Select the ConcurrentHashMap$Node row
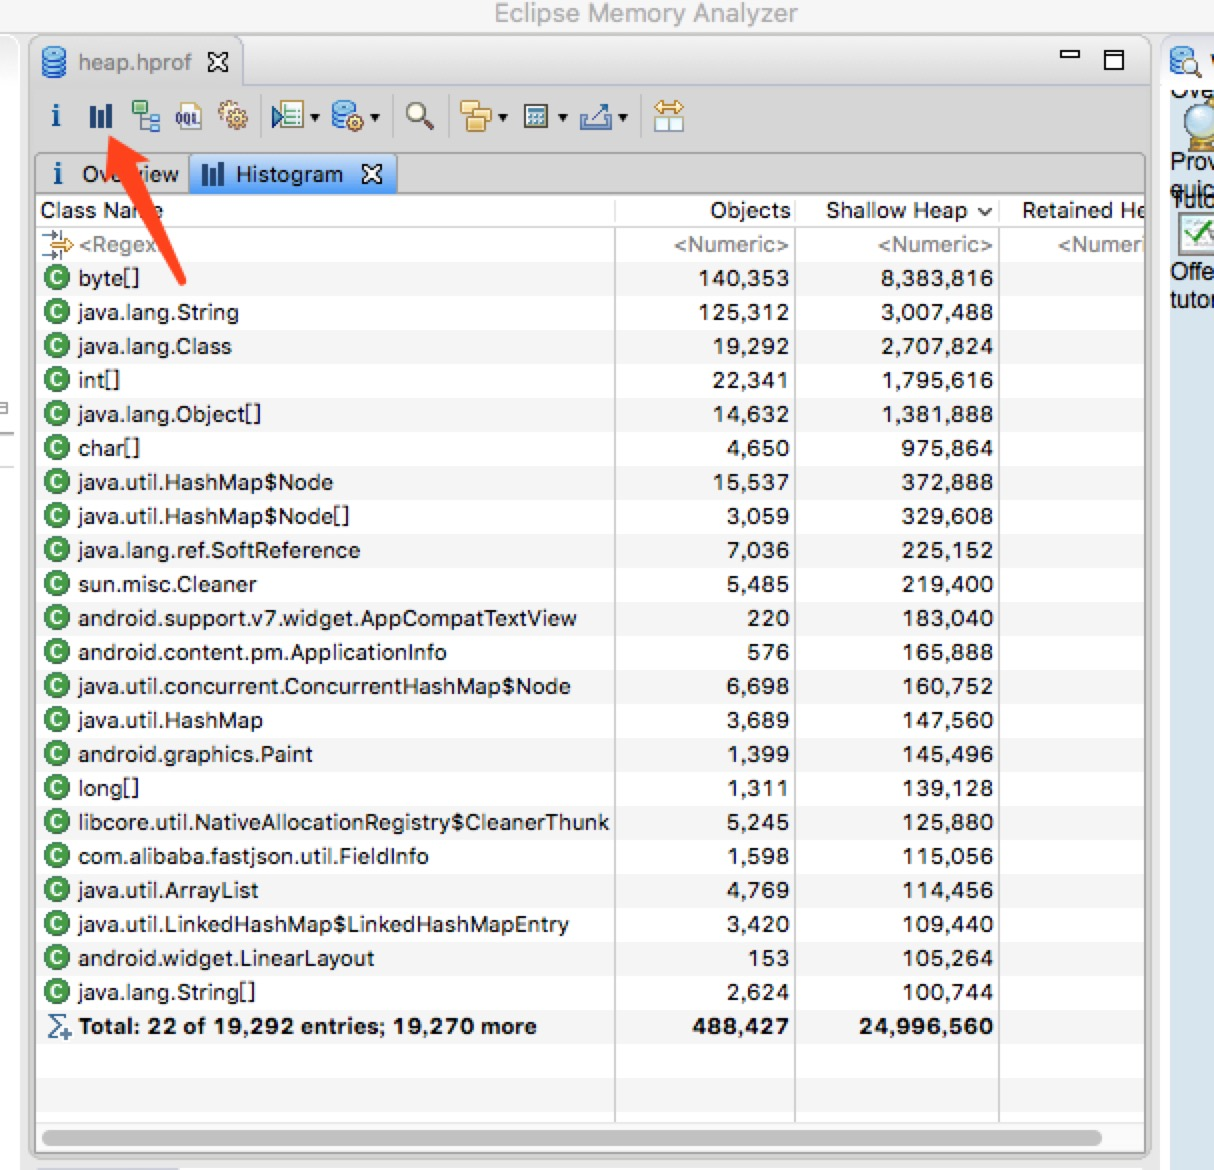This screenshot has width=1214, height=1170. [x=590, y=686]
